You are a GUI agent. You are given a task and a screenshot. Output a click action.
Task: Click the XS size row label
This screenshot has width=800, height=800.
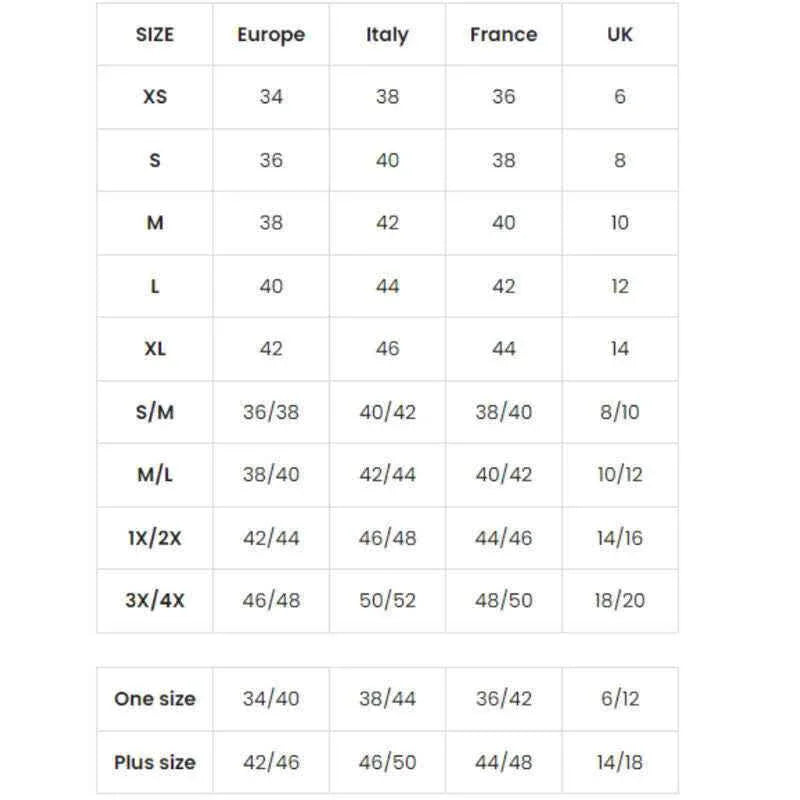pyautogui.click(x=155, y=97)
